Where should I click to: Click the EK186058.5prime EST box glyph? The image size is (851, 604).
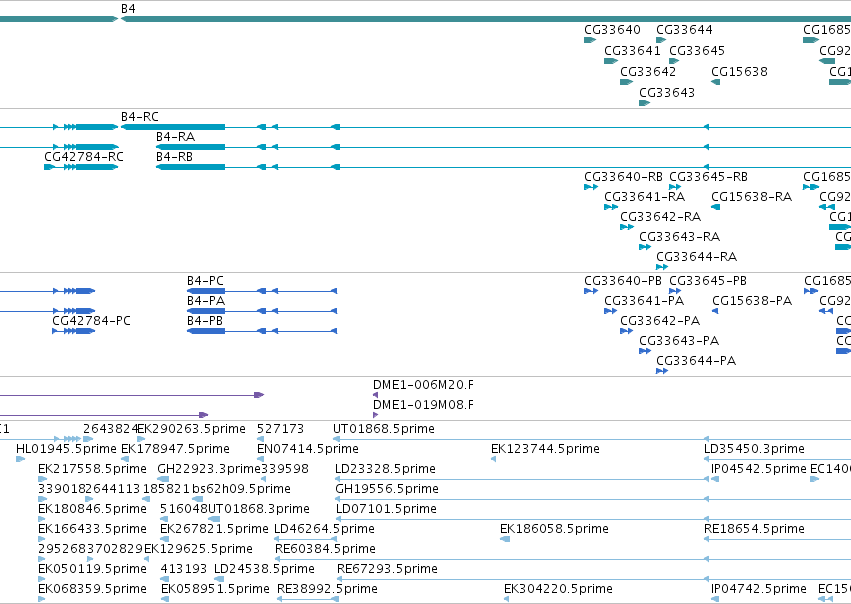[505, 539]
